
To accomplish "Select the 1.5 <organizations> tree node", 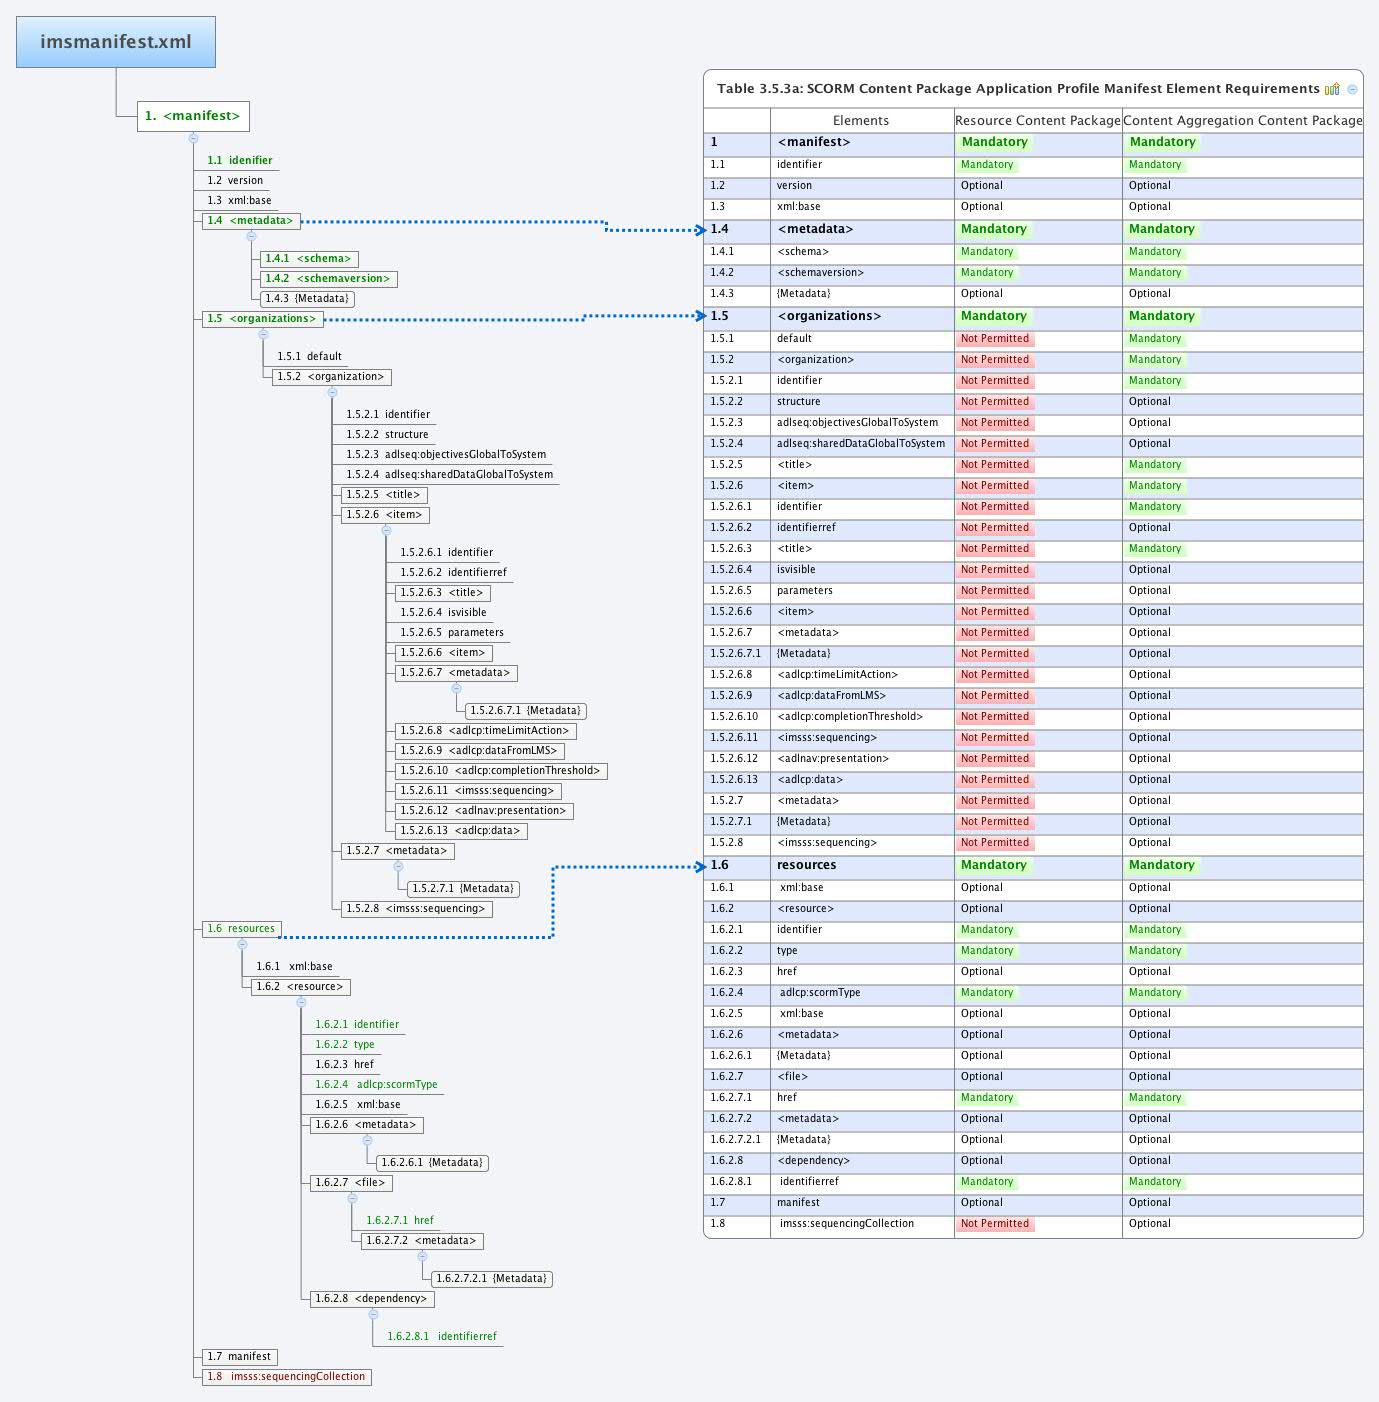I will (264, 318).
